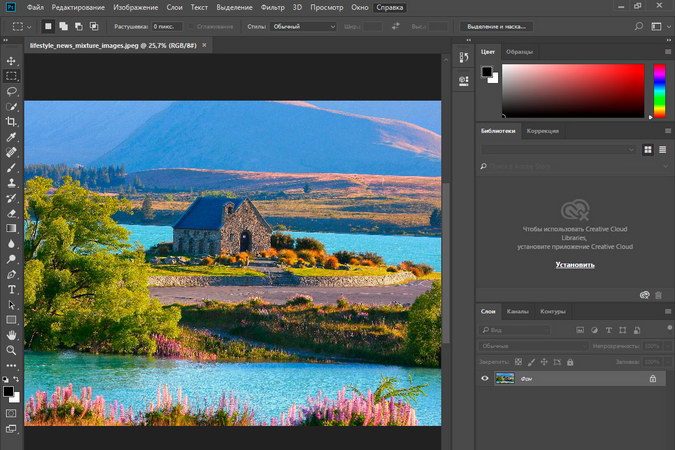Open the Изображение menu
675x450 pixels.
click(x=136, y=7)
